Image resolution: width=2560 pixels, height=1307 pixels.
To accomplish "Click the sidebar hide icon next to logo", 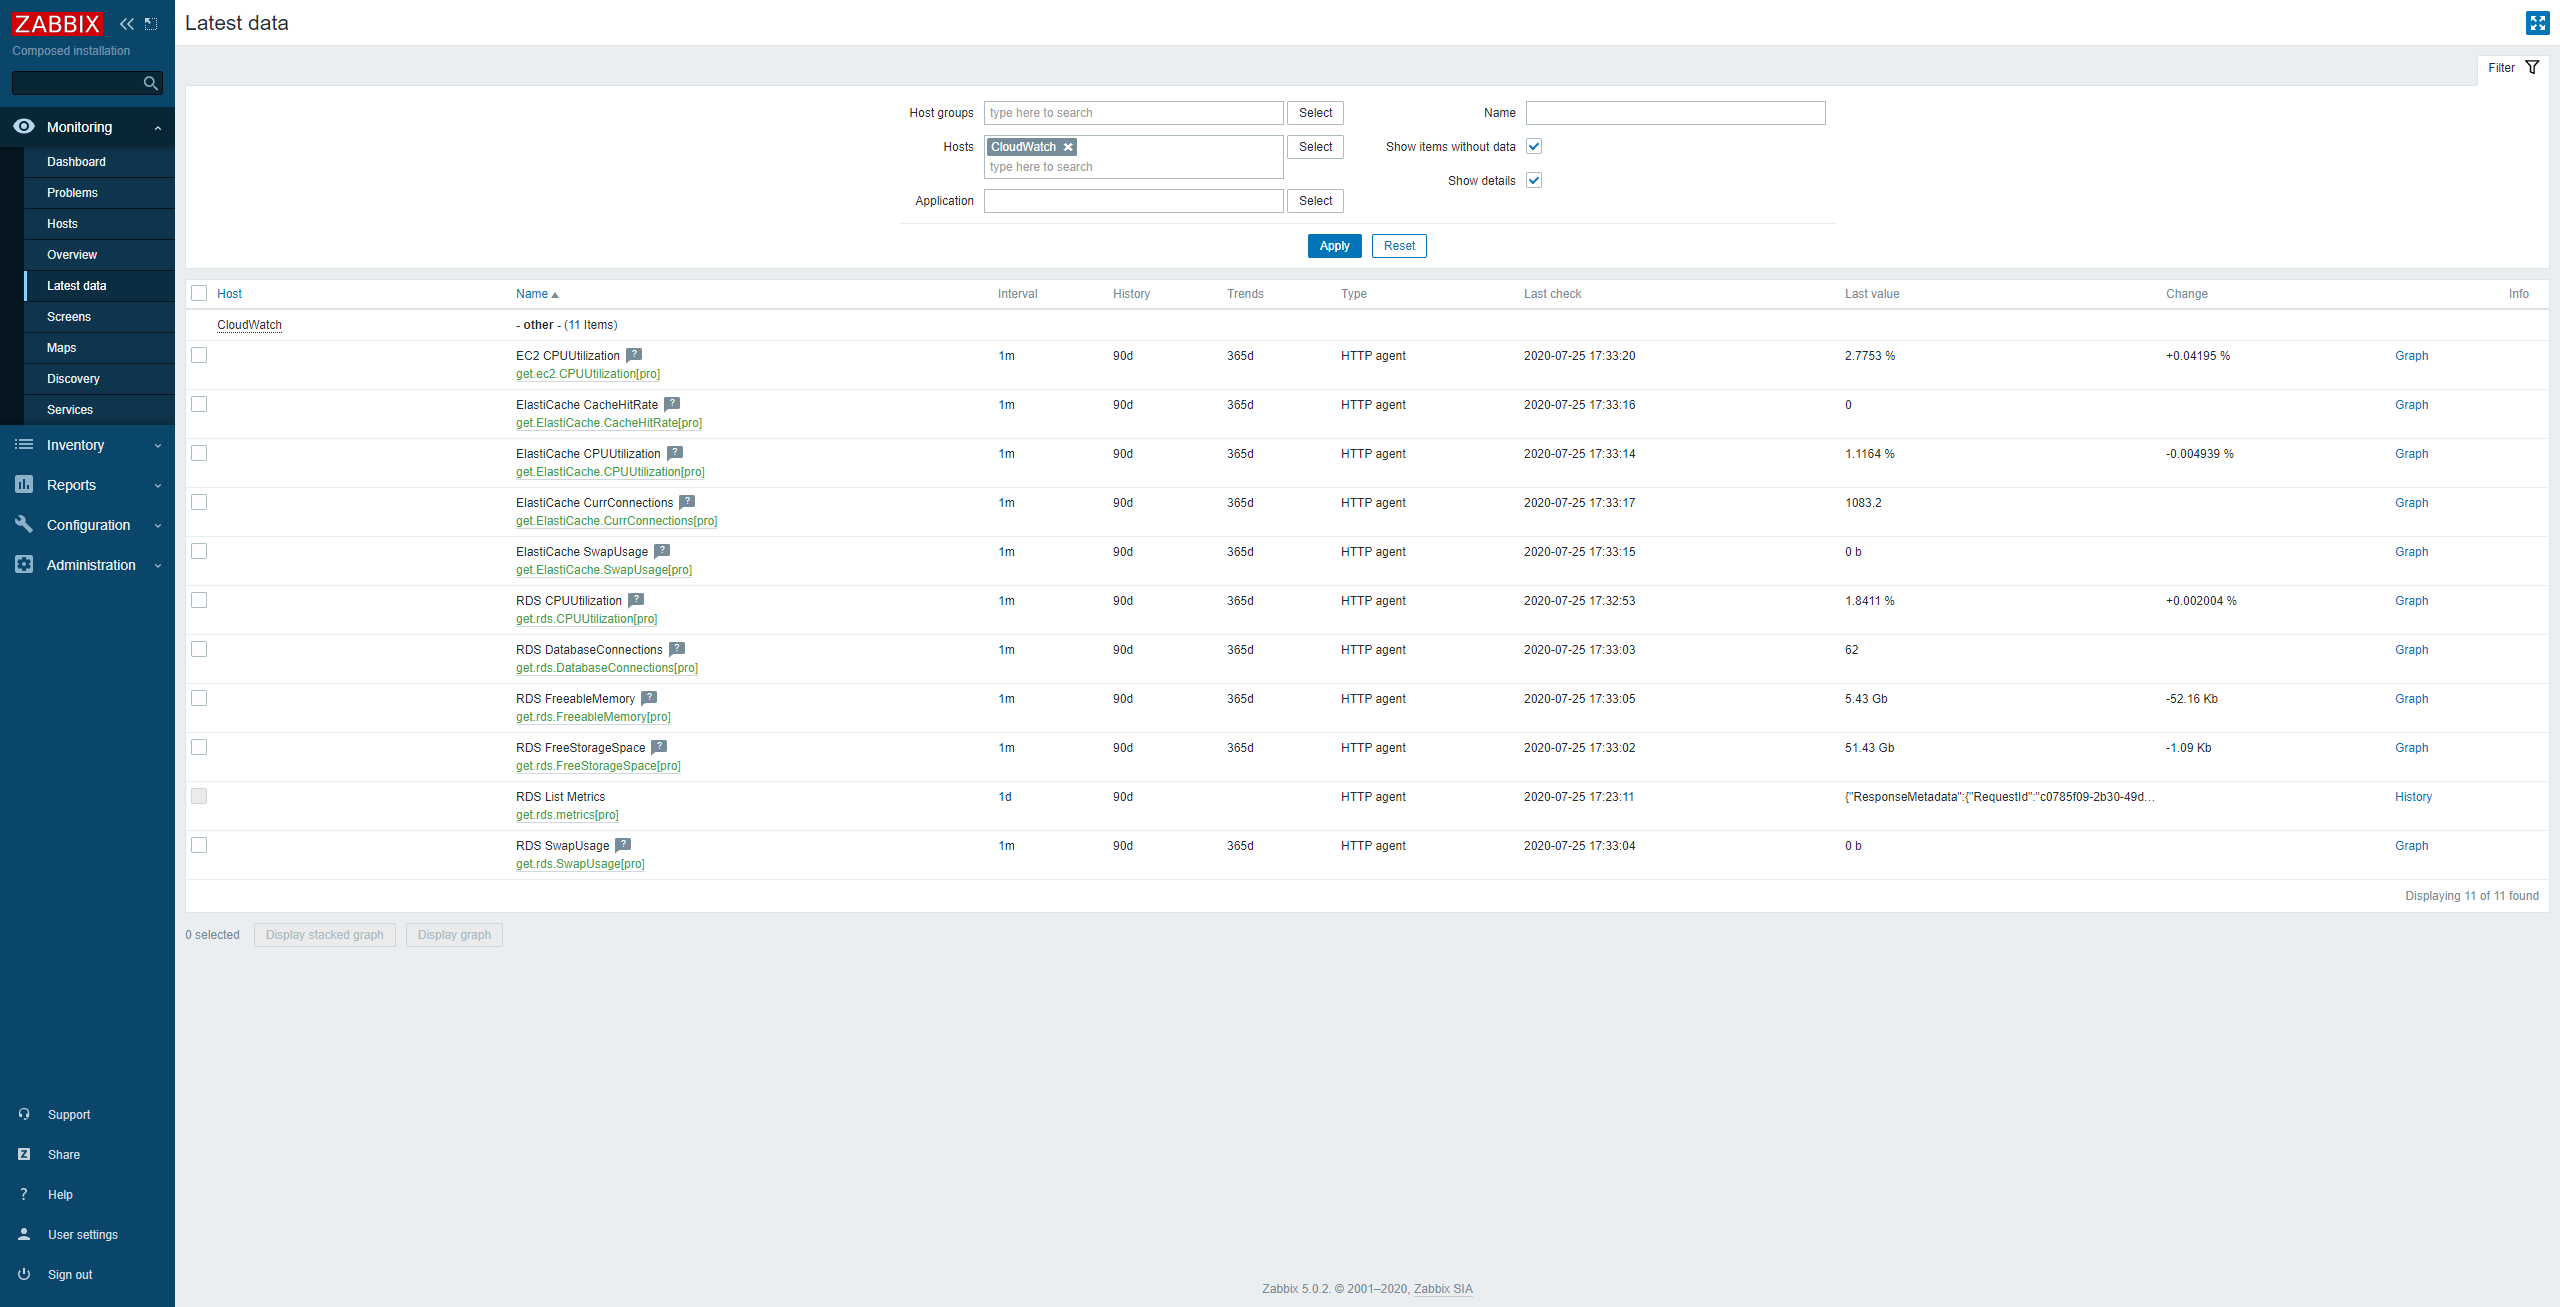I will coord(151,24).
